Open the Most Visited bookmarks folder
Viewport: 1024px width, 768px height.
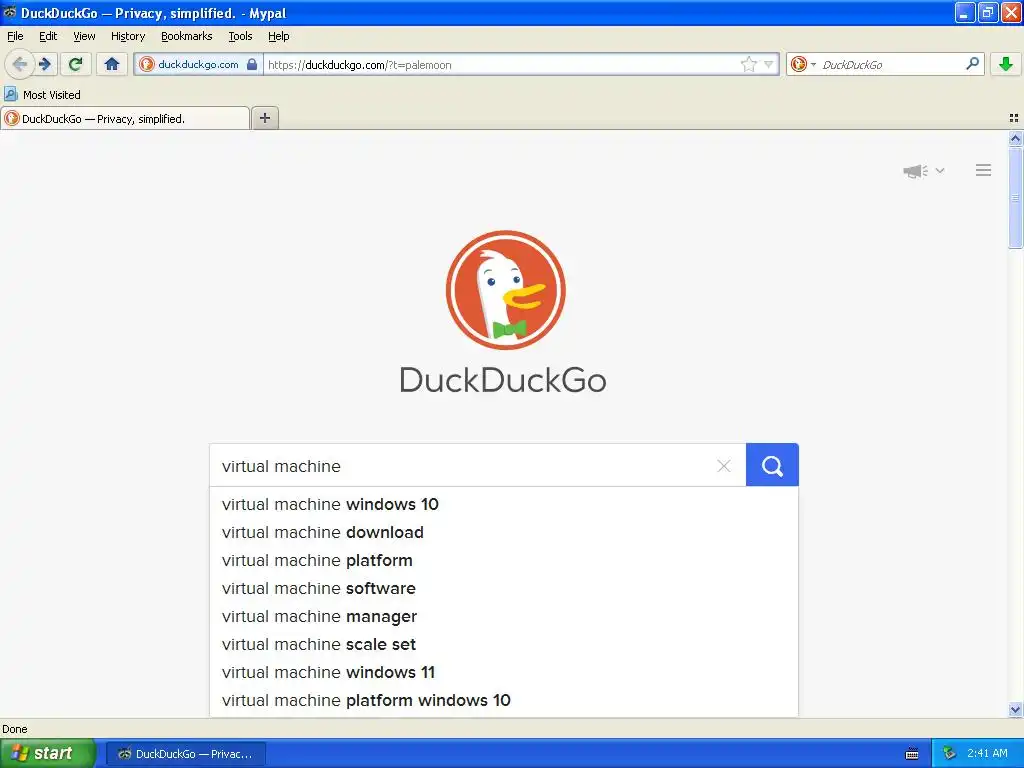pos(43,95)
